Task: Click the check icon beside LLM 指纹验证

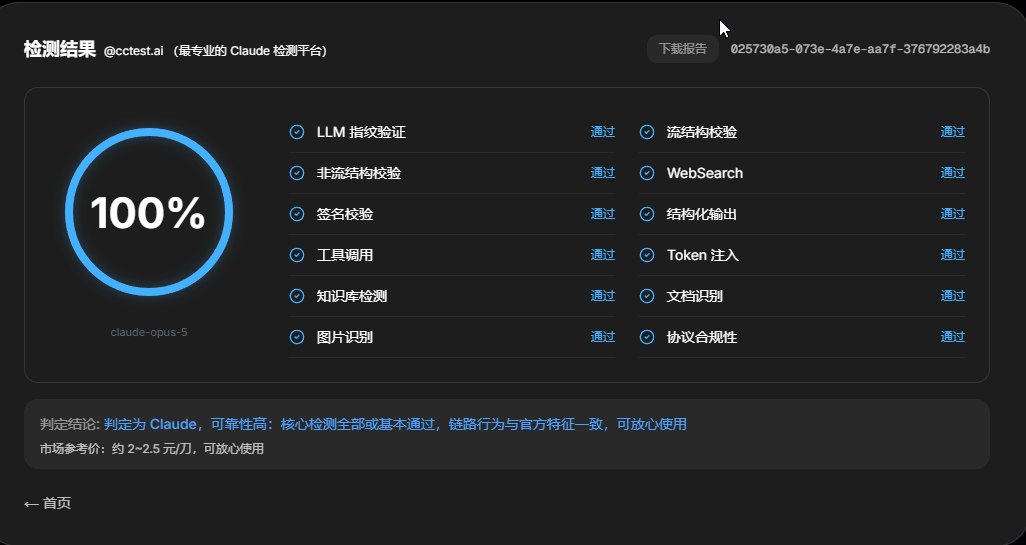Action: coord(297,132)
